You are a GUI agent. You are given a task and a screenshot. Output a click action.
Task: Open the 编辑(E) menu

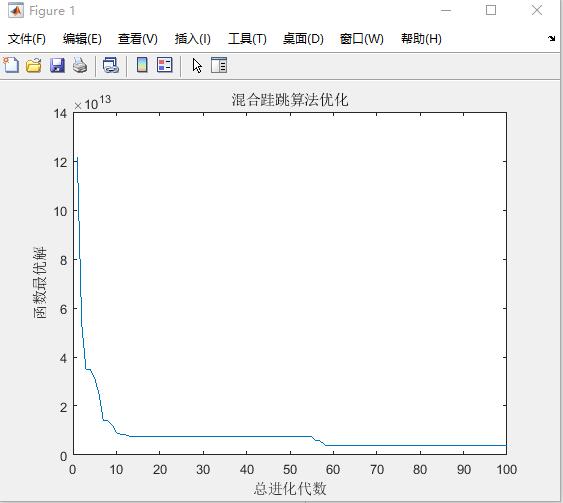tap(82, 39)
